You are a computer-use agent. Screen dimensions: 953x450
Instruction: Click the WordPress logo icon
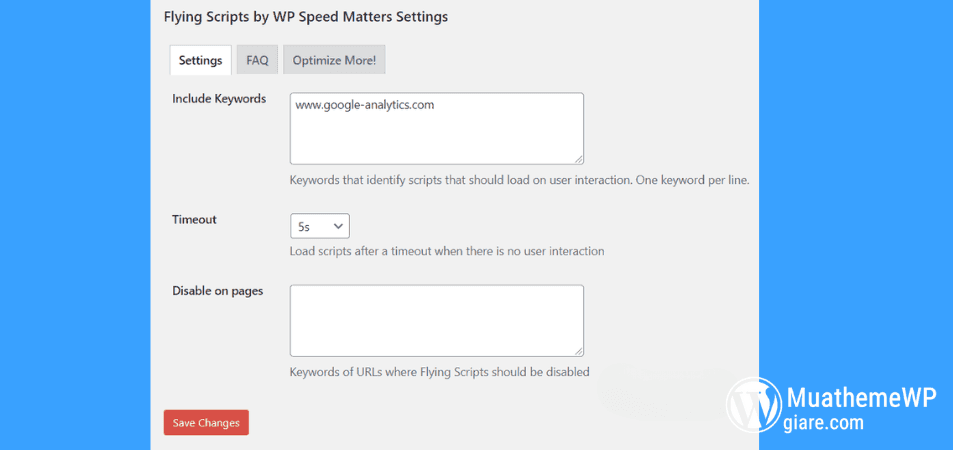tap(753, 404)
